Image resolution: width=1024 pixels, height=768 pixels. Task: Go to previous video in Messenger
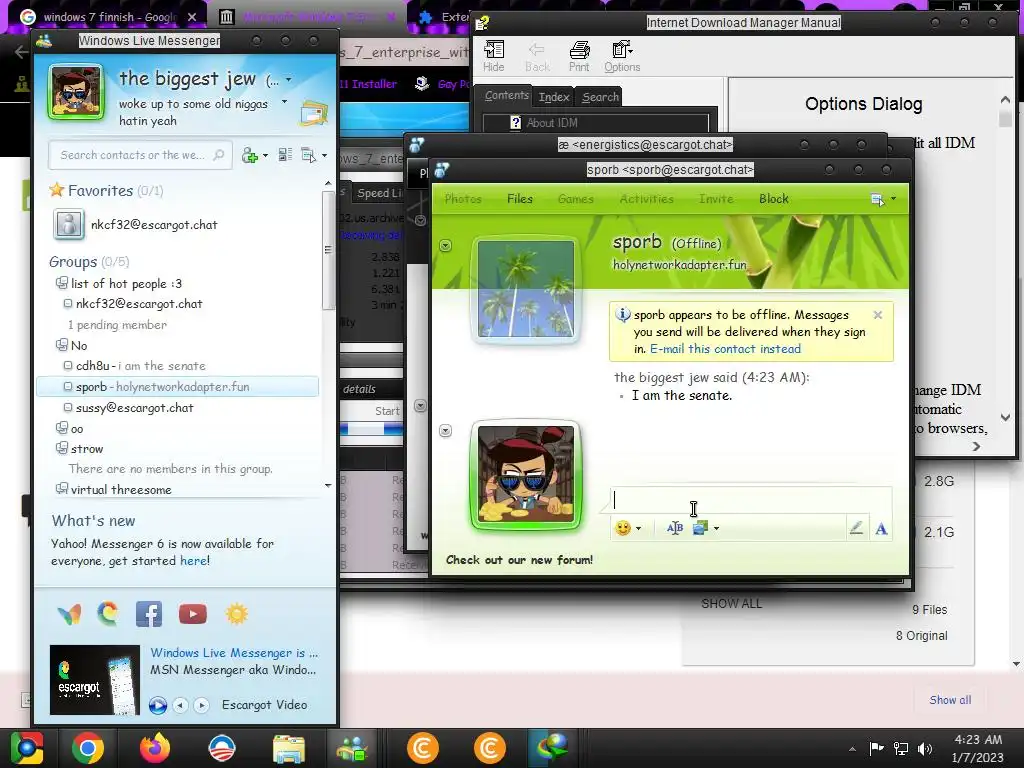coord(181,705)
